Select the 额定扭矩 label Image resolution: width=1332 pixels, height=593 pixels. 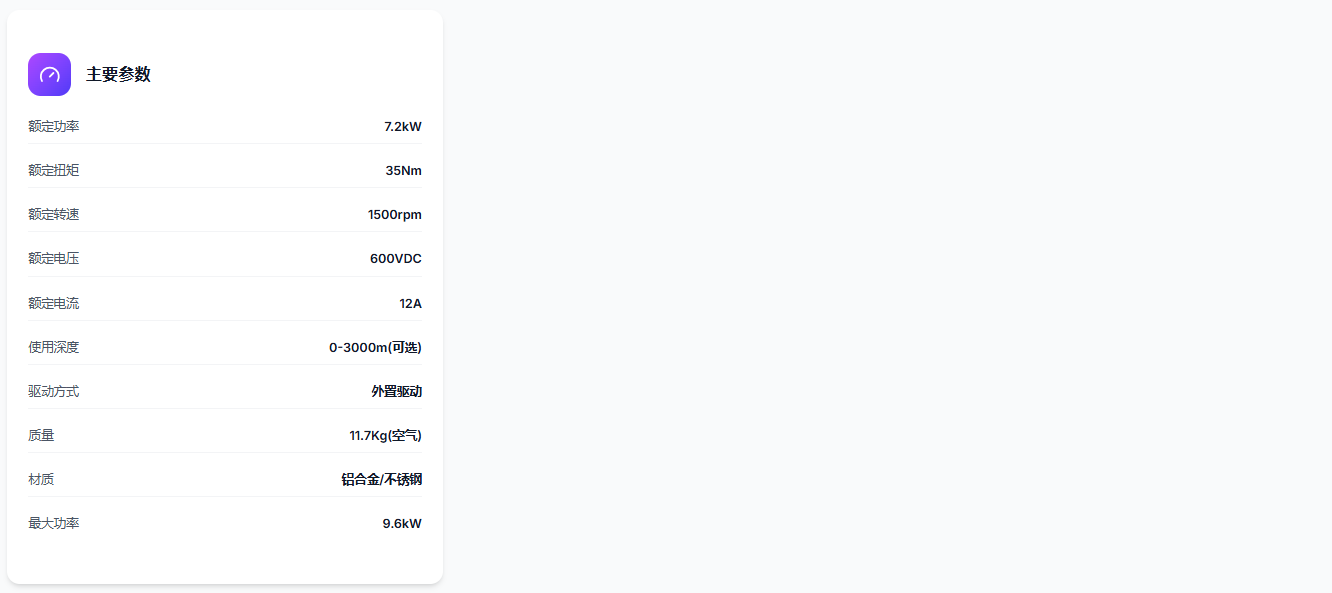(54, 171)
